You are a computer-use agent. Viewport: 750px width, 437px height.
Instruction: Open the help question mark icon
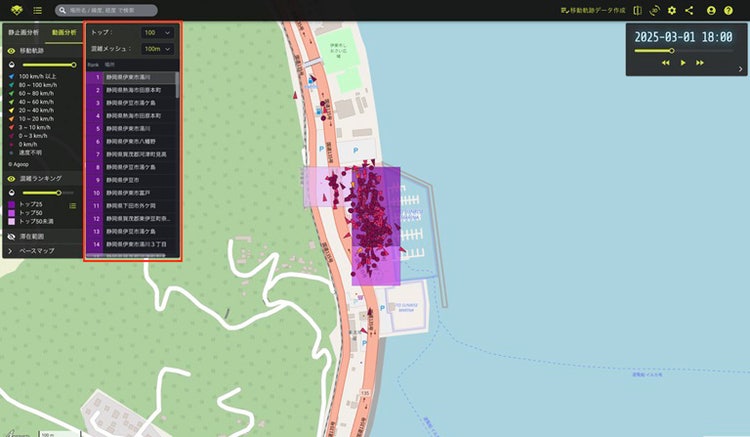[728, 10]
